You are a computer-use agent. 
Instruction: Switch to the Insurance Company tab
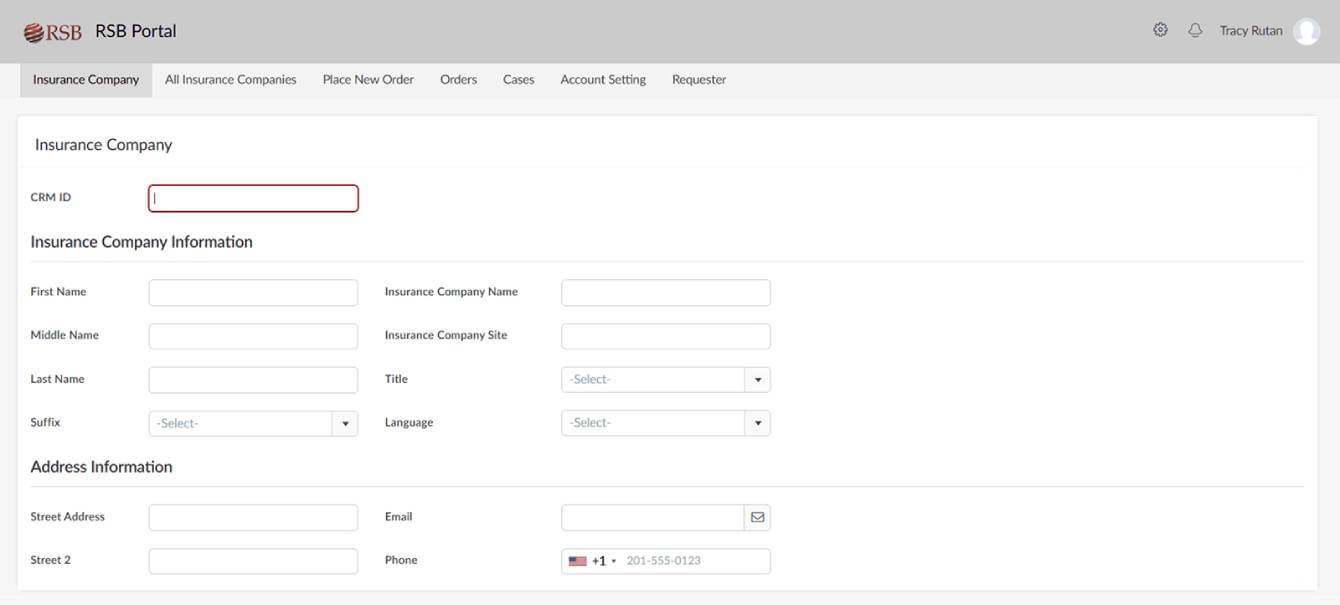tap(86, 80)
